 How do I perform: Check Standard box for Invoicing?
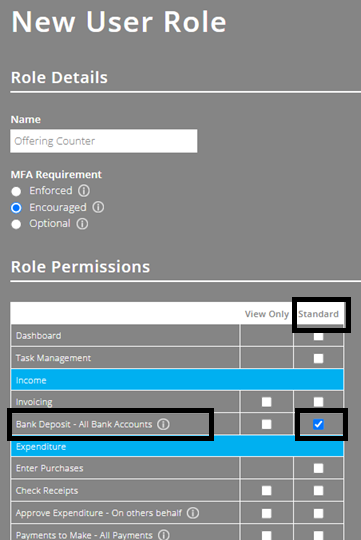click(318, 402)
